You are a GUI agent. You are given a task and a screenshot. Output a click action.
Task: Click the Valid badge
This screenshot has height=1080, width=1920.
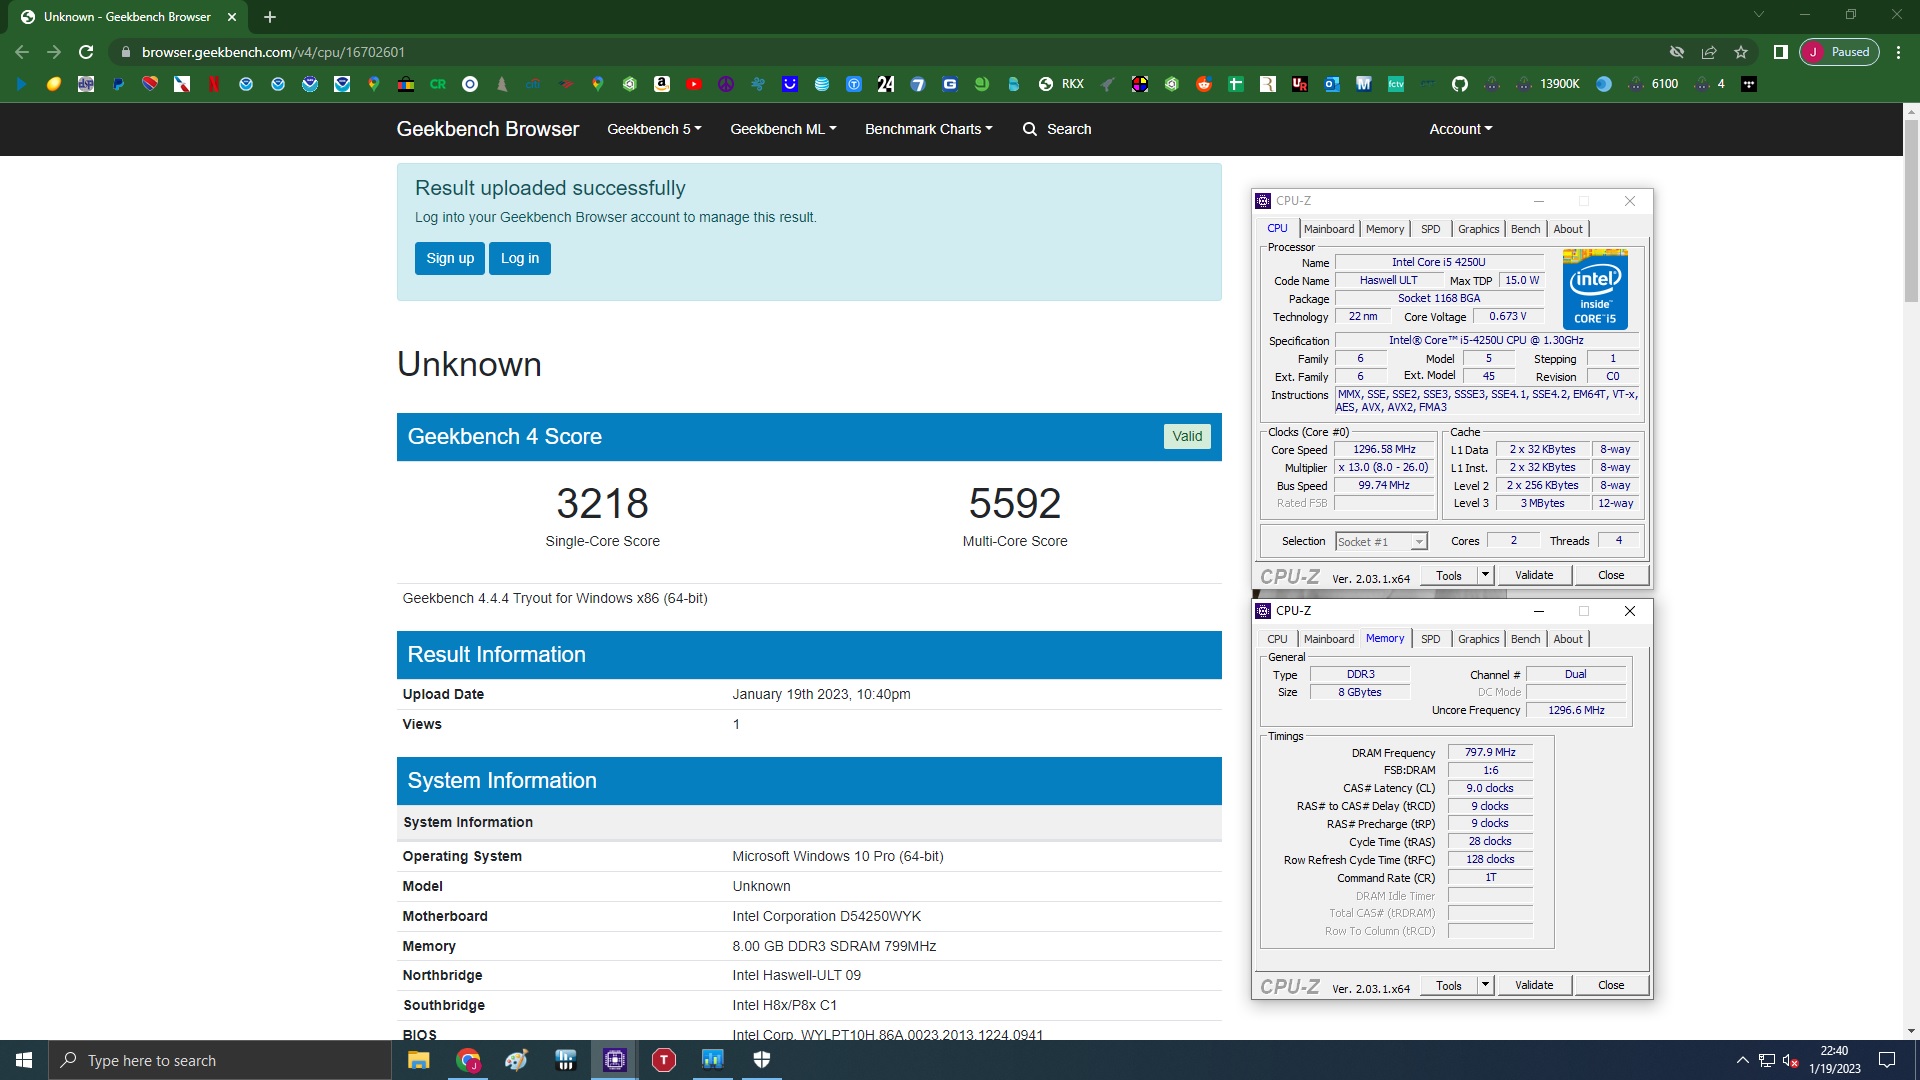coord(1187,436)
